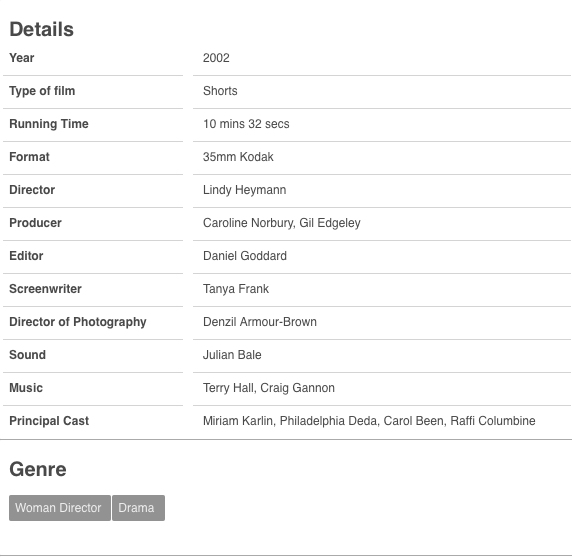This screenshot has height=557, width=572.
Task: Click editor name Daniel Goddard
Action: click(x=245, y=256)
